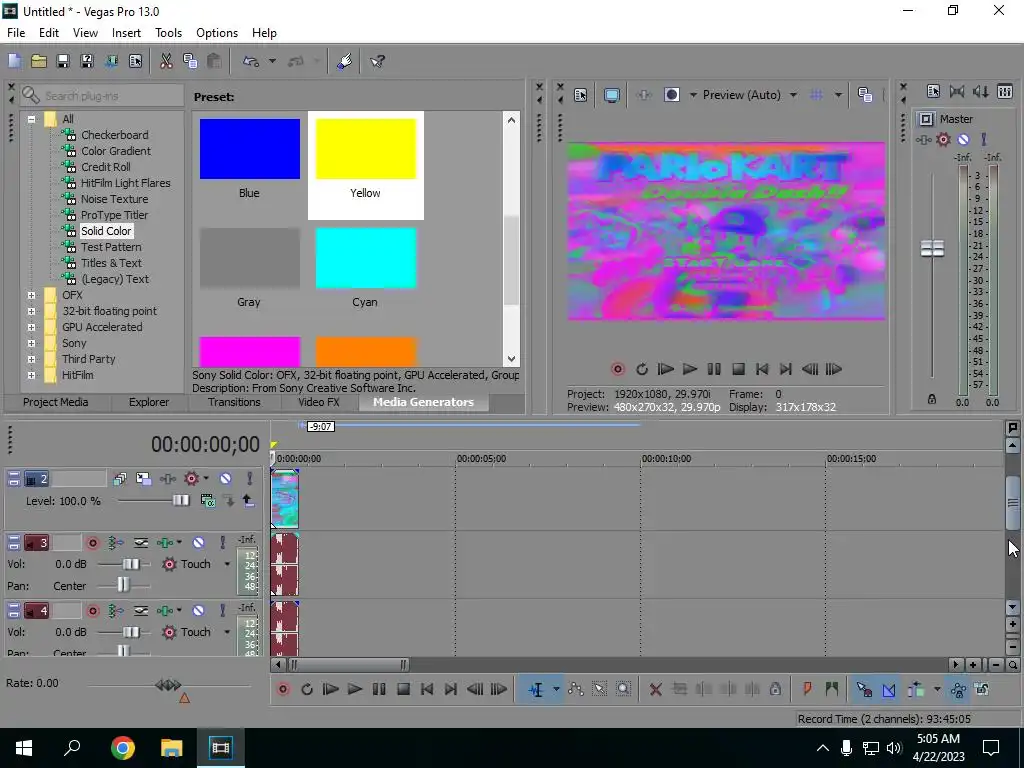Image resolution: width=1024 pixels, height=768 pixels.
Task: Switch to the Video FX tab
Action: click(319, 402)
